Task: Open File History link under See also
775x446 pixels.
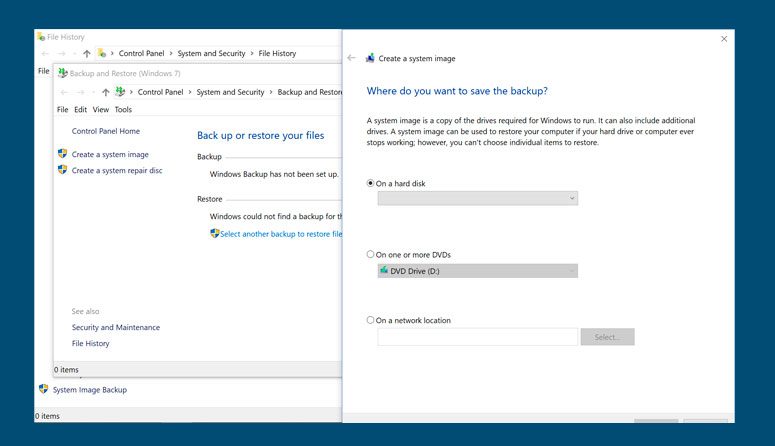Action: tap(90, 343)
